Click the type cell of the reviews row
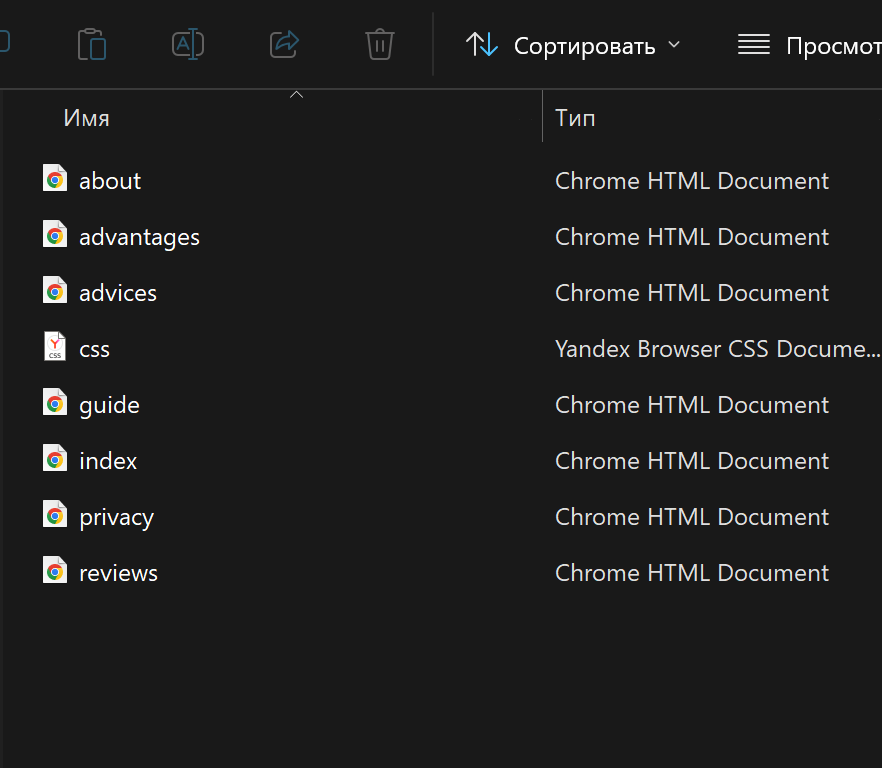This screenshot has width=882, height=768. point(692,573)
